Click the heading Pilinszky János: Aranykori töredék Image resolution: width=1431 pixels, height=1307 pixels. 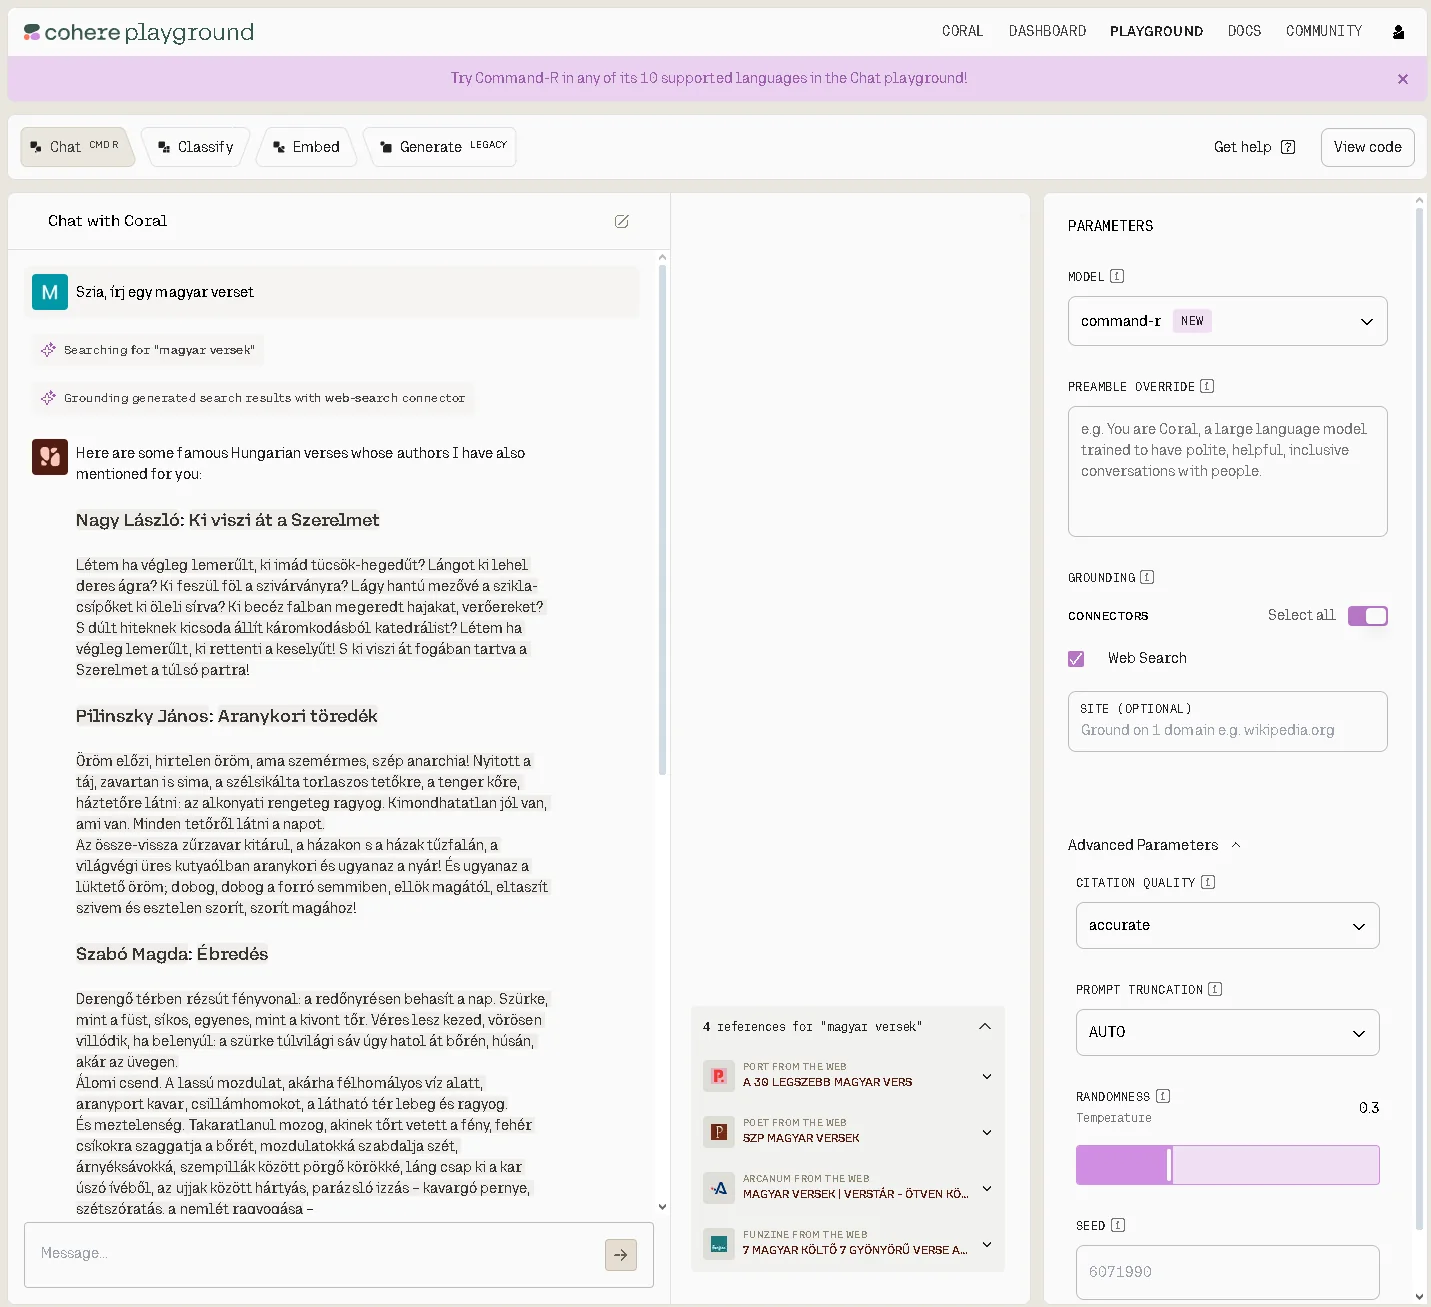pos(227,716)
